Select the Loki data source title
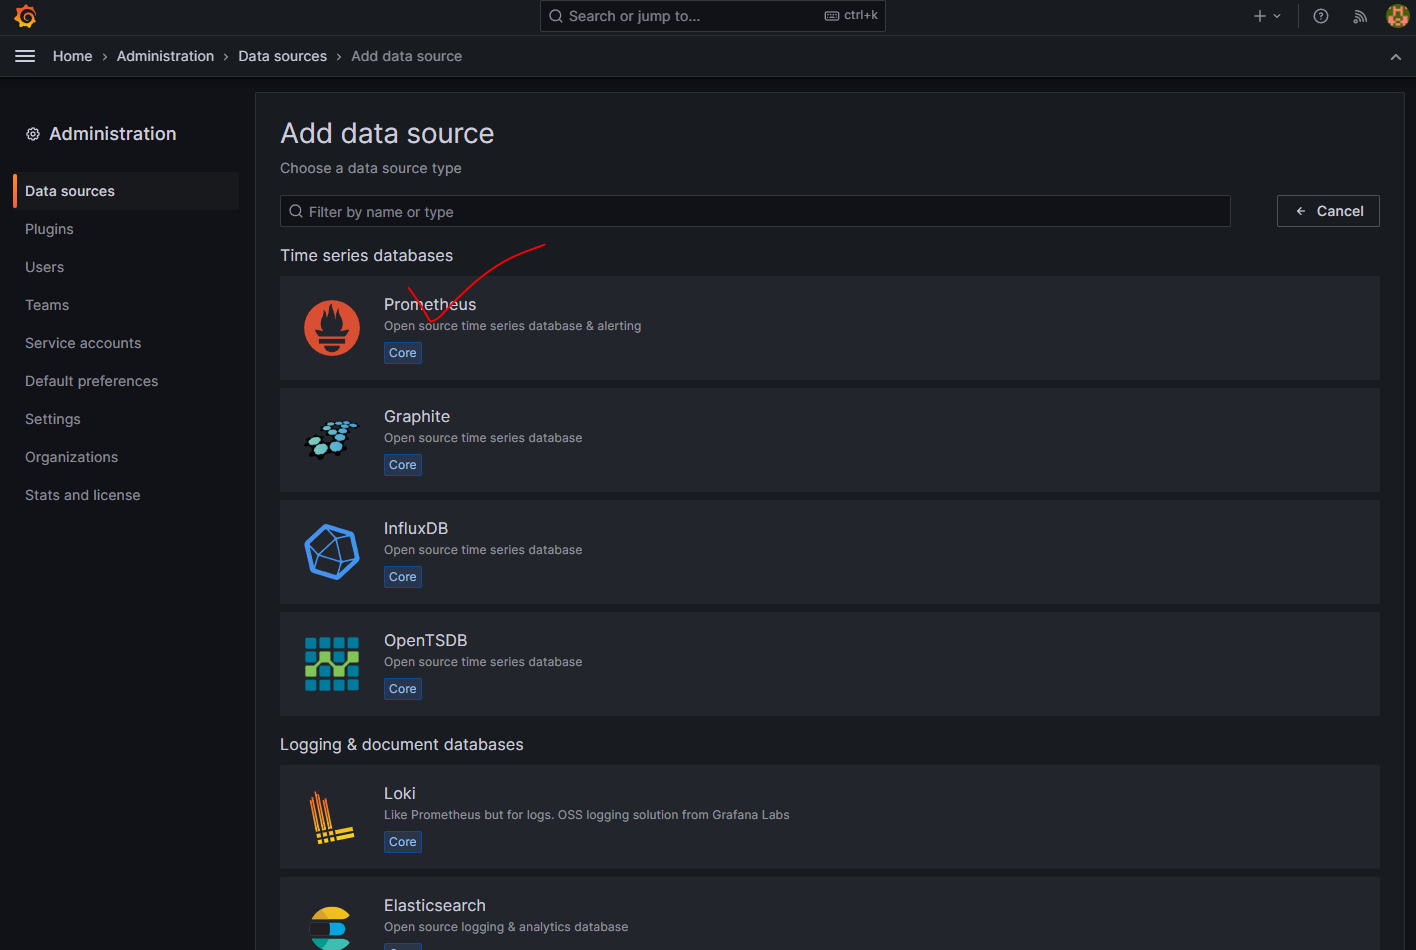Image resolution: width=1416 pixels, height=950 pixels. click(x=400, y=793)
